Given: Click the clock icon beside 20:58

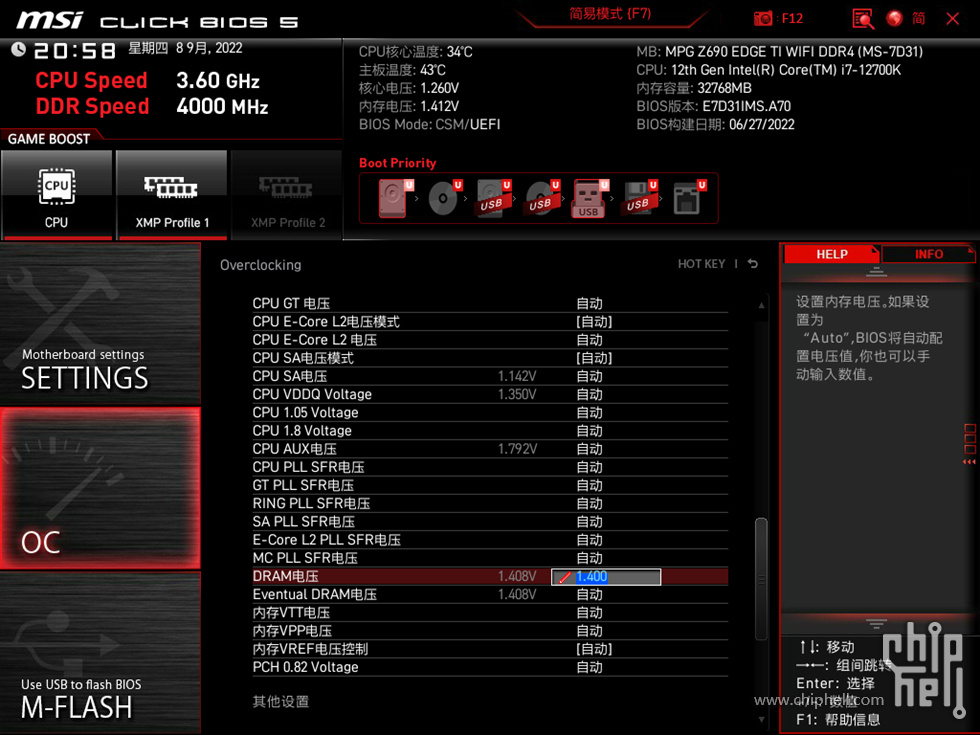Looking at the screenshot, I should pos(18,49).
